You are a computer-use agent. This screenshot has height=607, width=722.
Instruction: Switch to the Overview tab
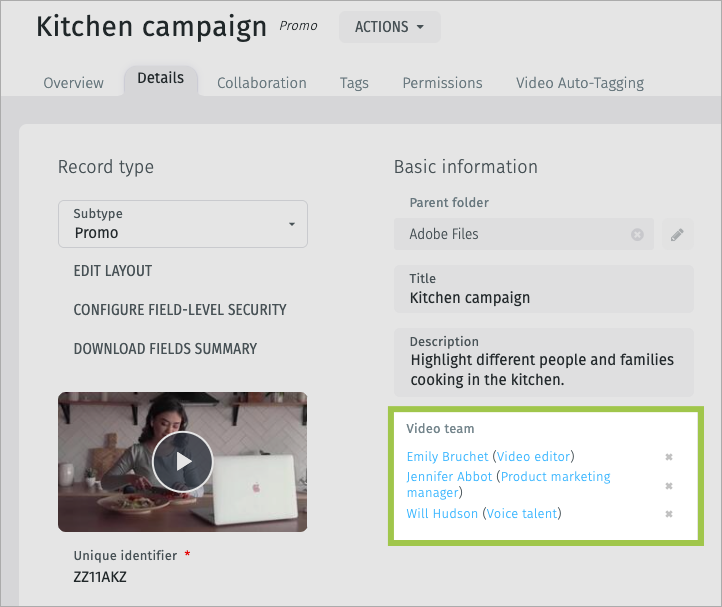pos(73,83)
